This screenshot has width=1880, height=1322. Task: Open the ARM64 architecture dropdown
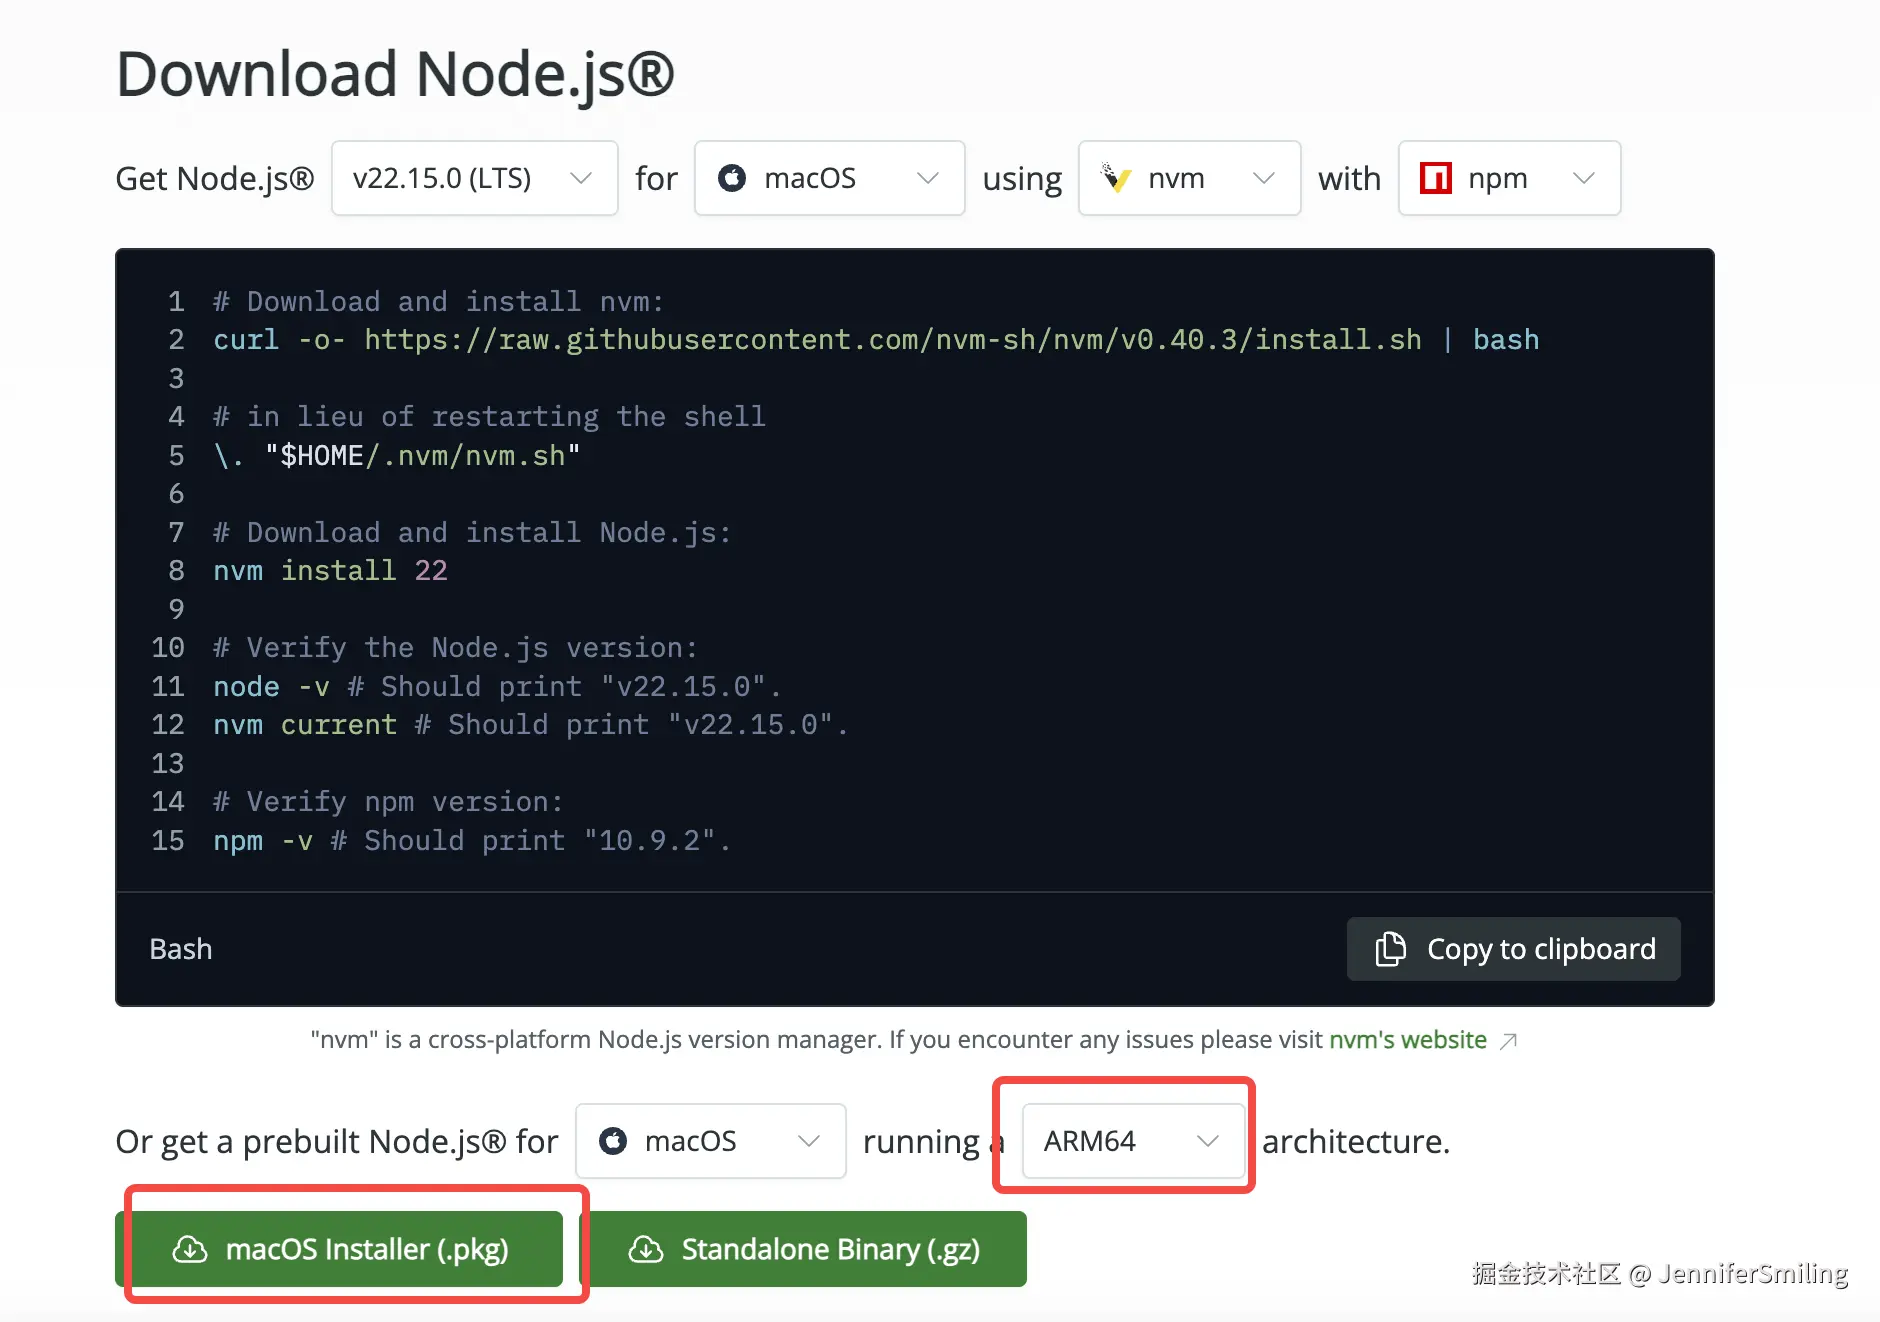(x=1133, y=1141)
